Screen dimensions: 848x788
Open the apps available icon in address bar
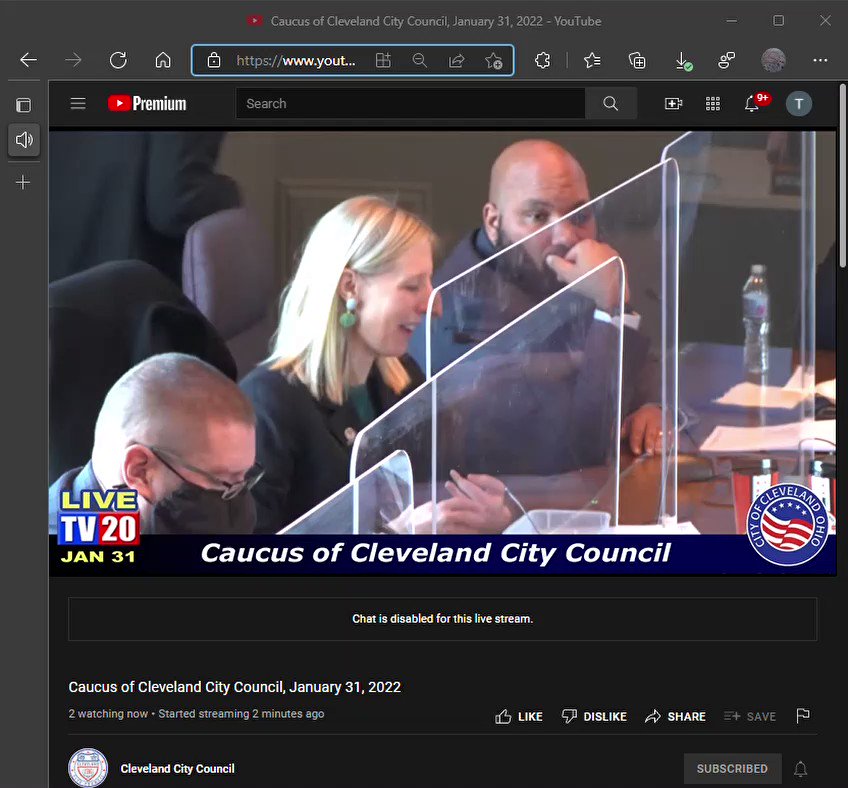[x=383, y=60]
